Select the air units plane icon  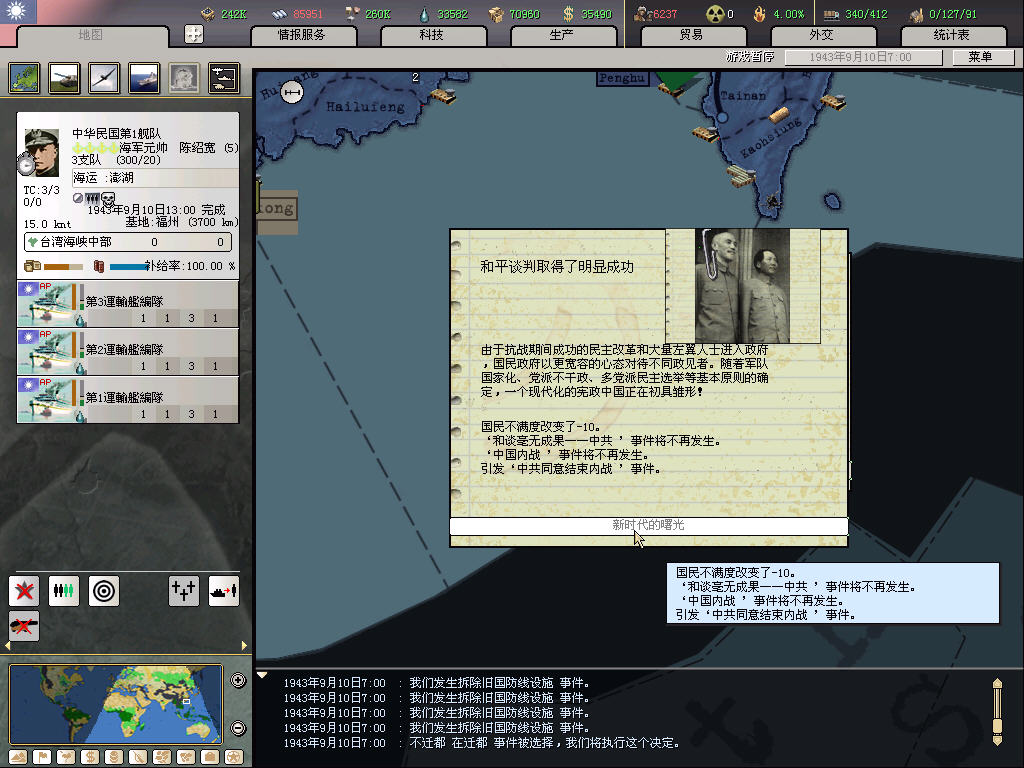[104, 78]
